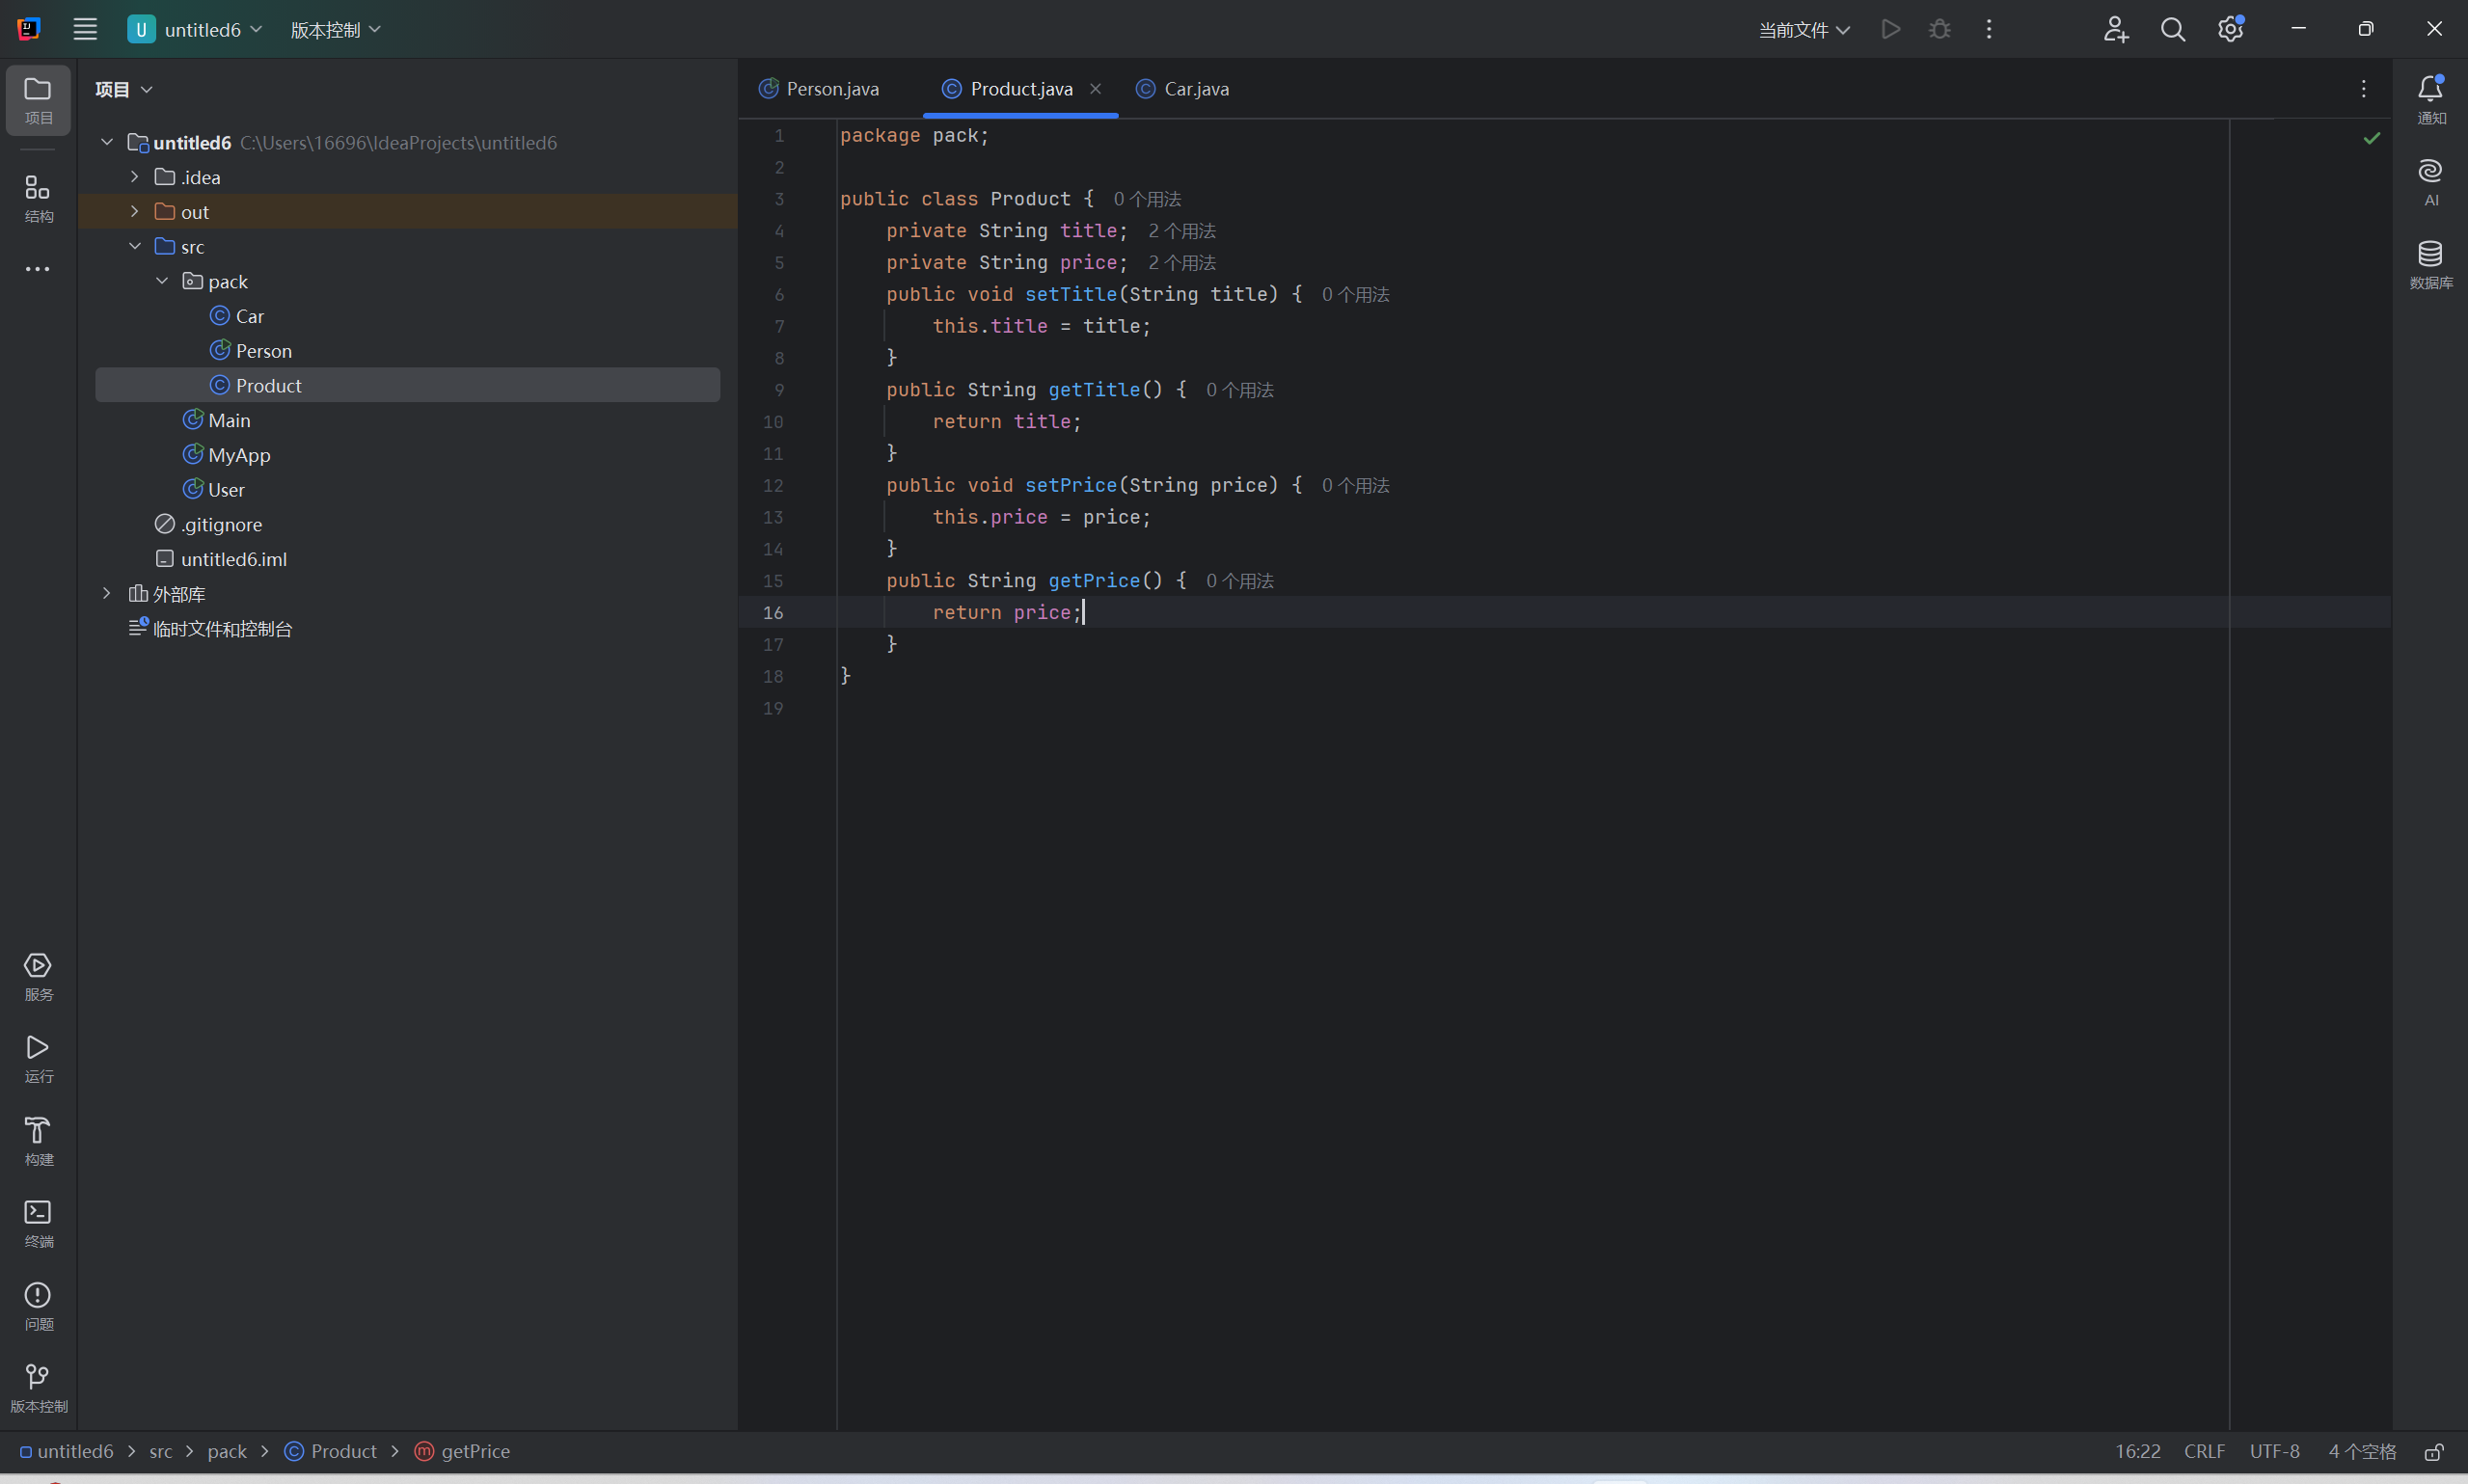
Task: Select the Person class in project tree
Action: (263, 350)
